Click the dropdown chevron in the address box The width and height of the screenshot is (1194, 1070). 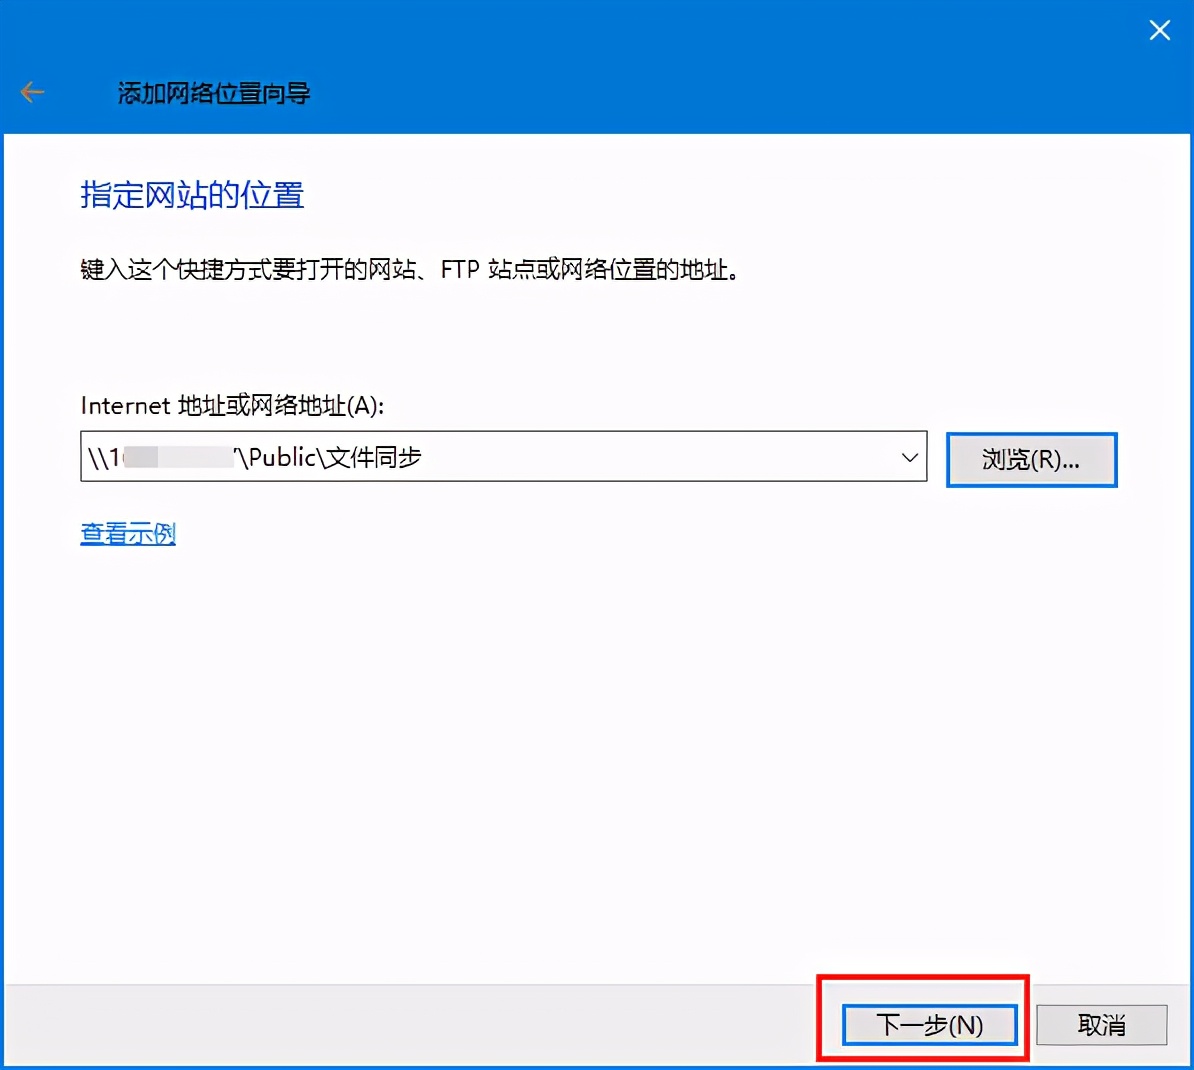tap(908, 457)
